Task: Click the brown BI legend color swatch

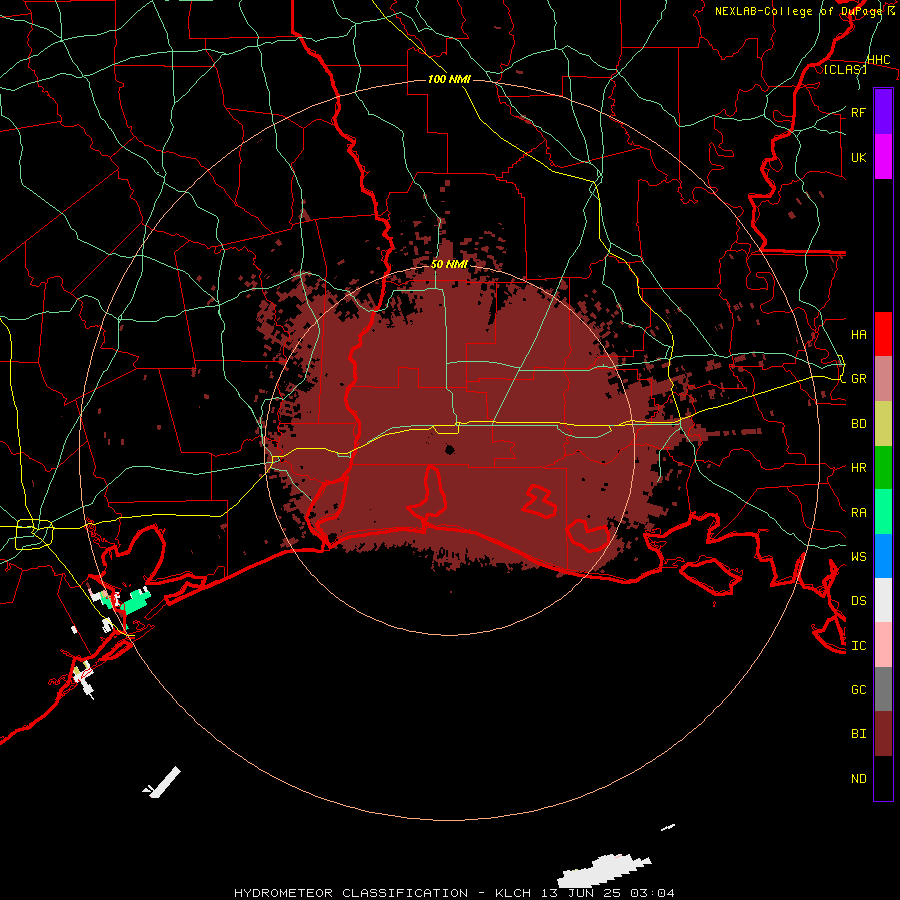Action: [x=883, y=734]
